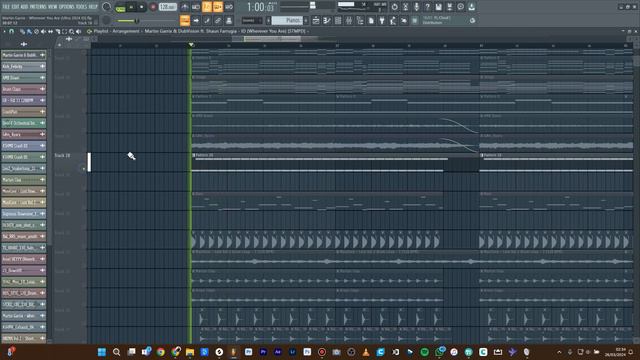Select the playlist Select tool
Image resolution: width=640 pixels, height=360 pixels.
(x=64, y=31)
